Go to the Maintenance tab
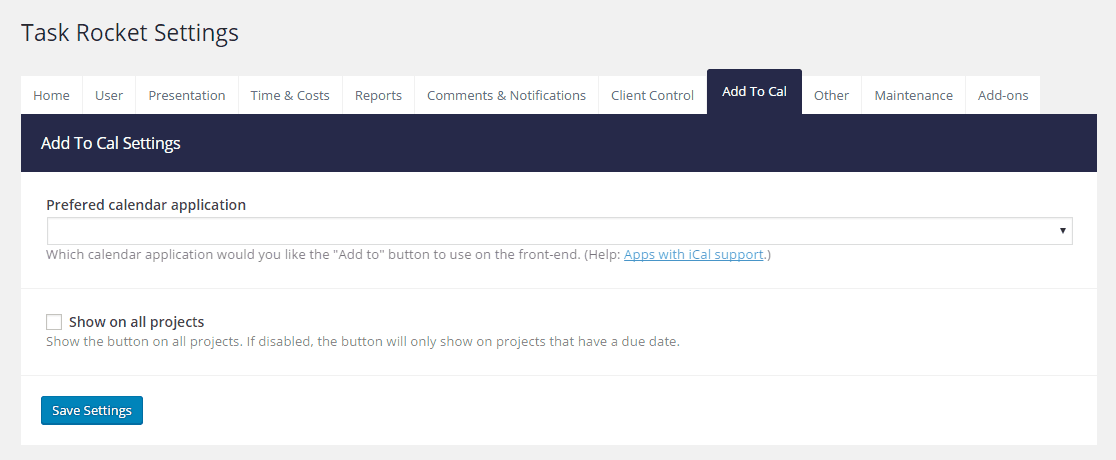 (x=913, y=95)
